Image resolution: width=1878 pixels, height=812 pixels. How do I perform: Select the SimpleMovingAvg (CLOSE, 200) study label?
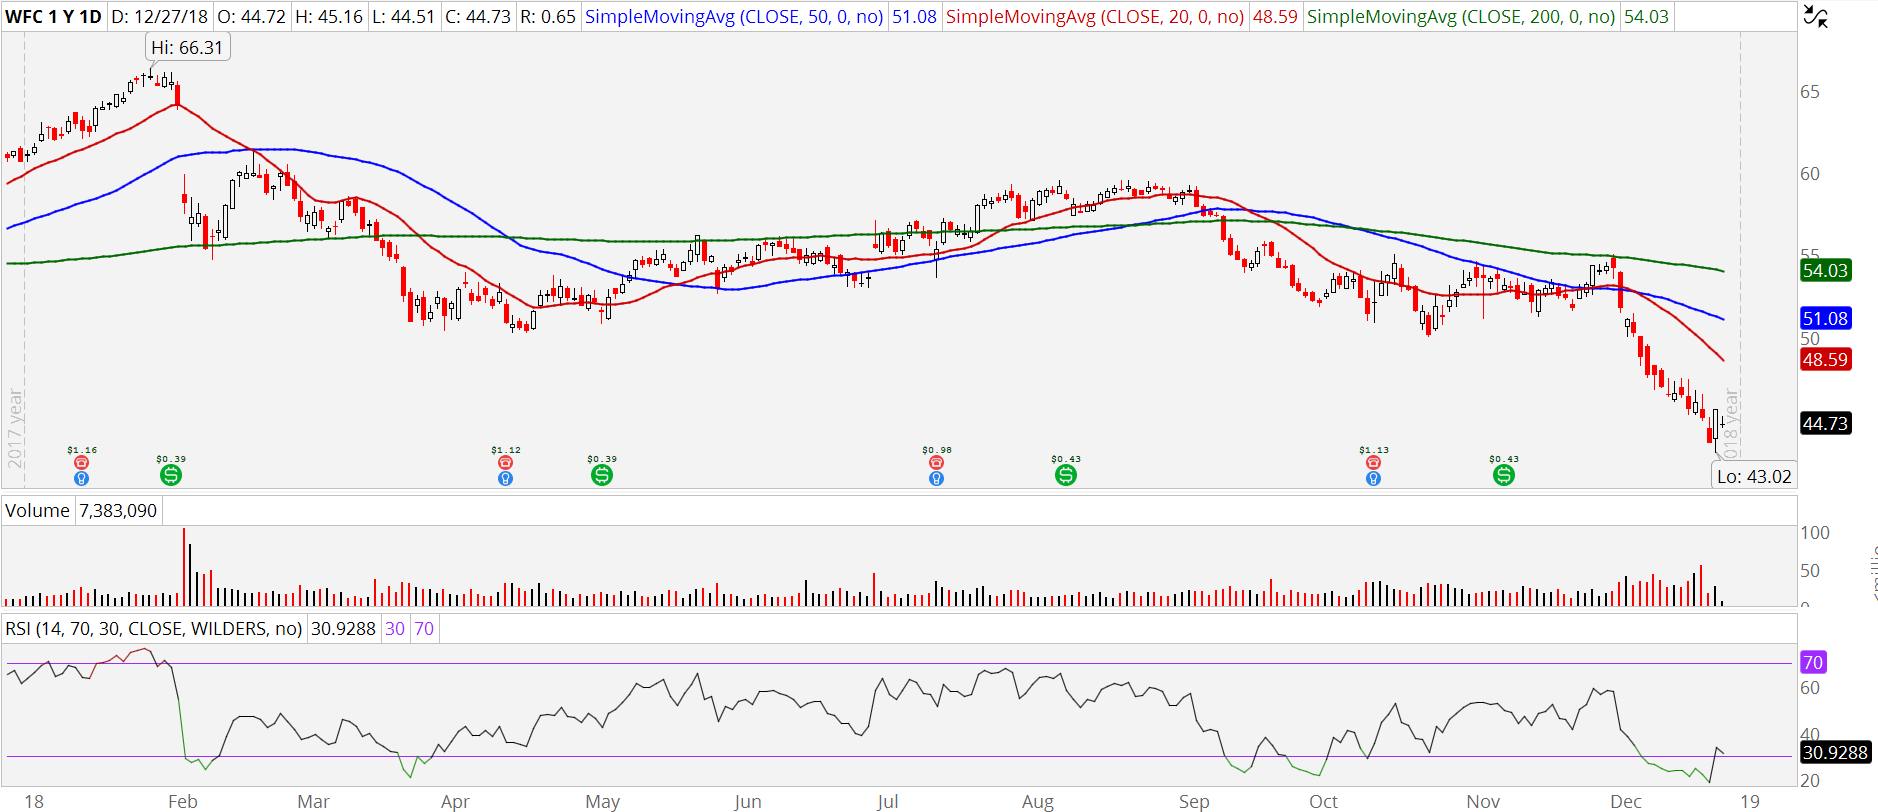coord(1460,17)
